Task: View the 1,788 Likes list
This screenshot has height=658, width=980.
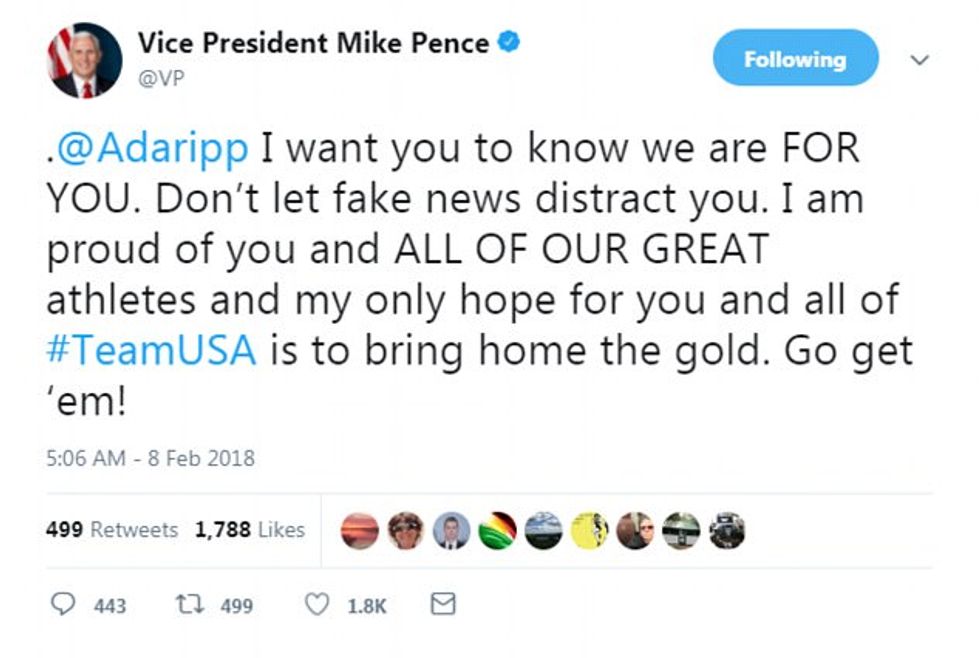Action: coord(249,530)
